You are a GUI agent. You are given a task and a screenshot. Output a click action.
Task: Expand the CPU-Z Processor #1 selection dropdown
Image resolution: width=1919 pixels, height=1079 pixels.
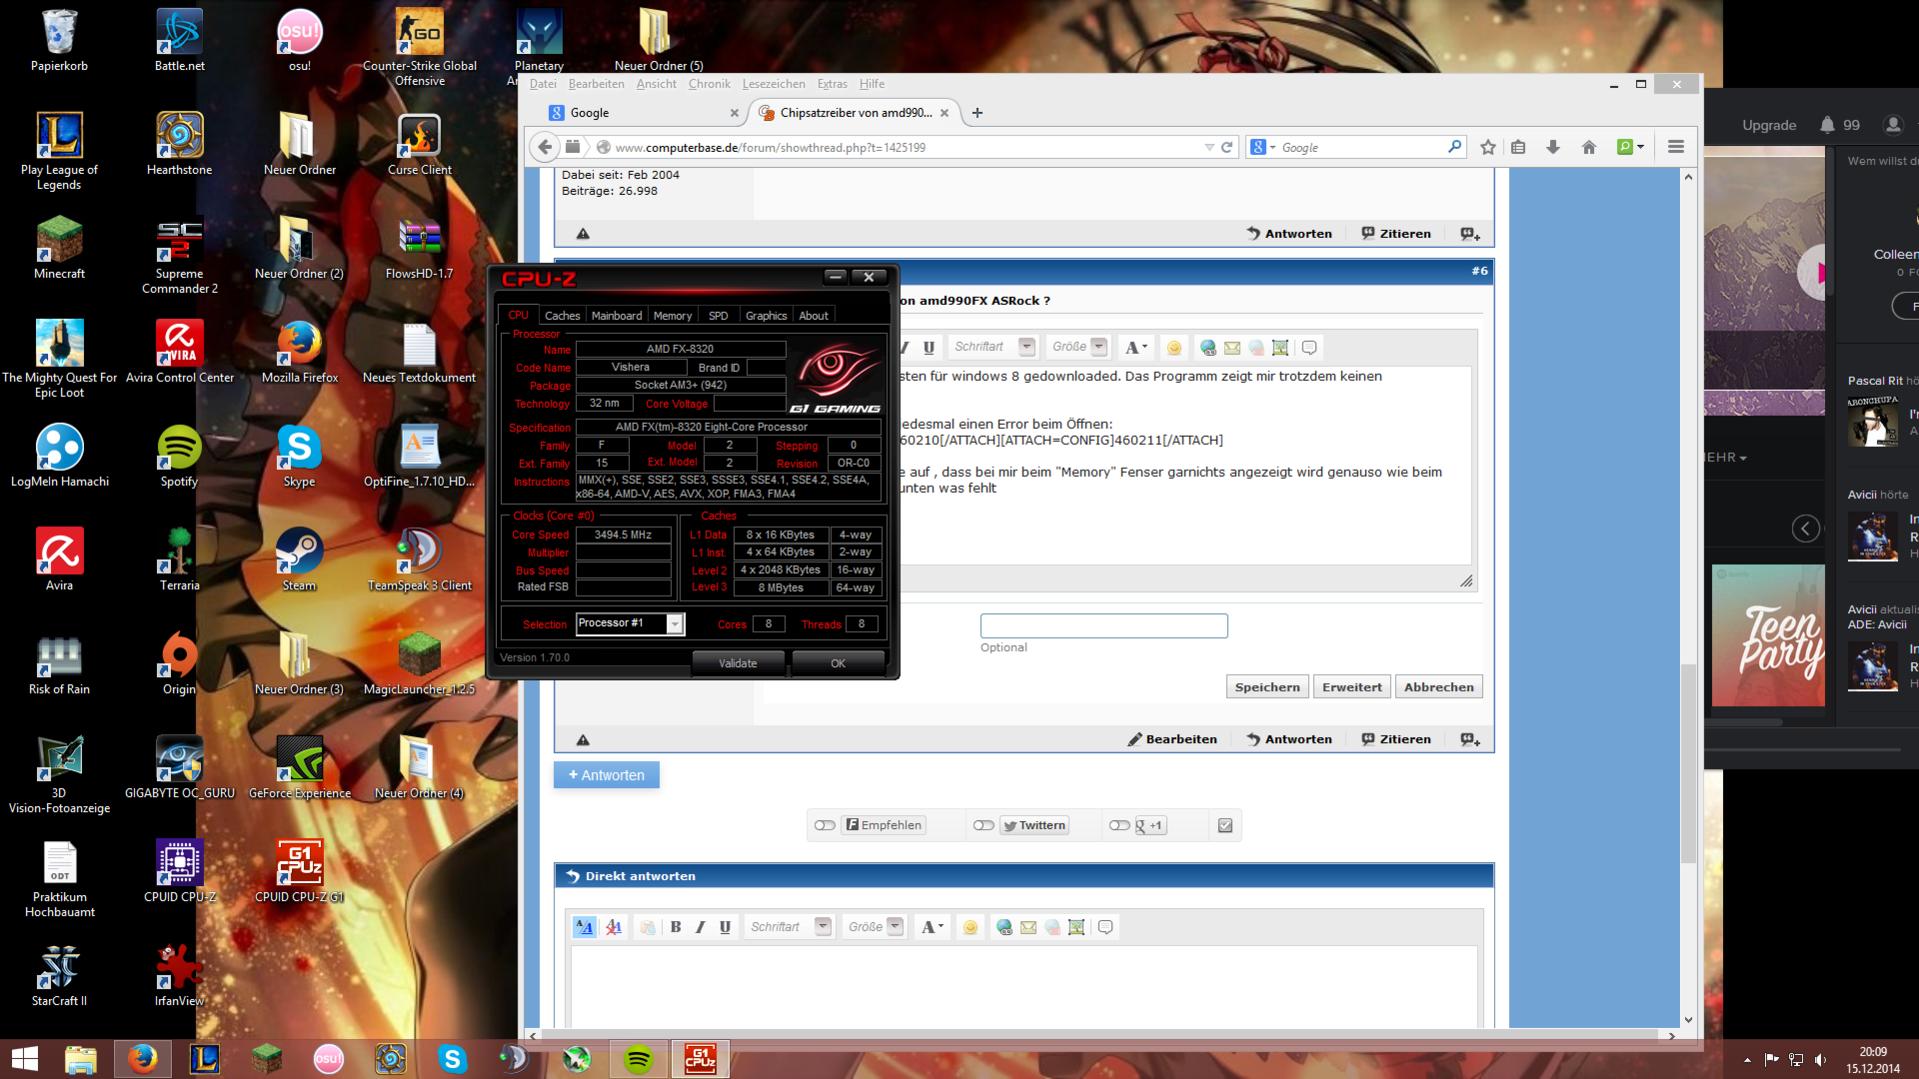(675, 624)
